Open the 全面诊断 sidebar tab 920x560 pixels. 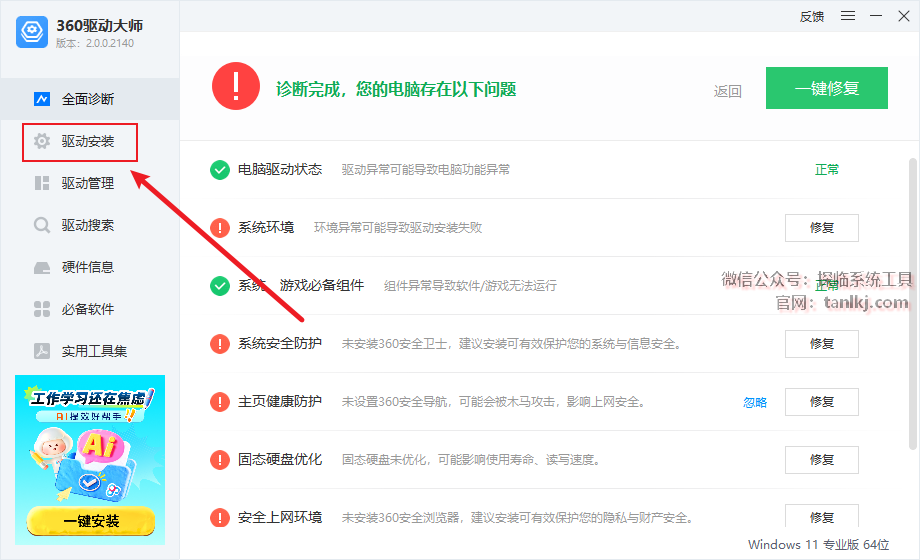tap(90, 99)
